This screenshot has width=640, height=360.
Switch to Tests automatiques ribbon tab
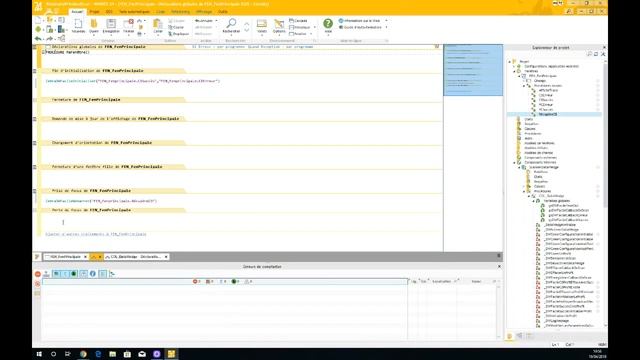[134, 12]
